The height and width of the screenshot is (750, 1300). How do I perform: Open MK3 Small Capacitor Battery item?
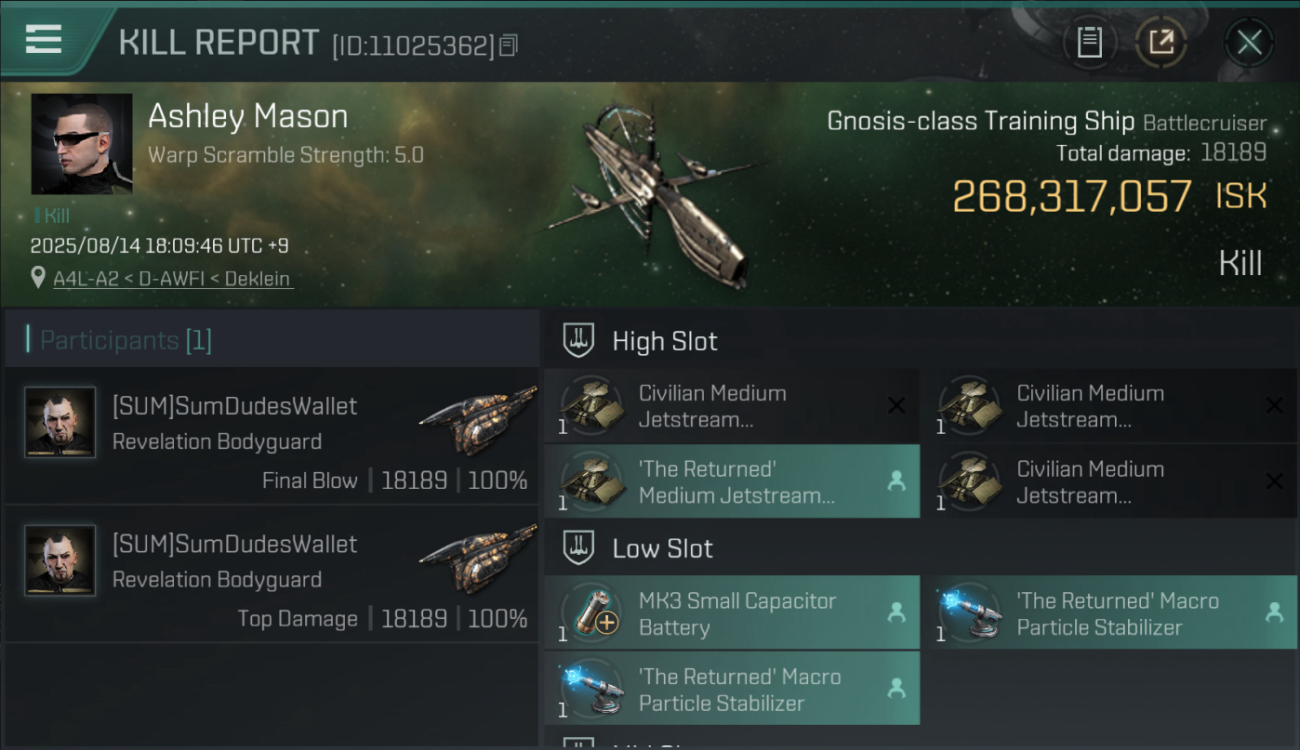[x=732, y=614]
